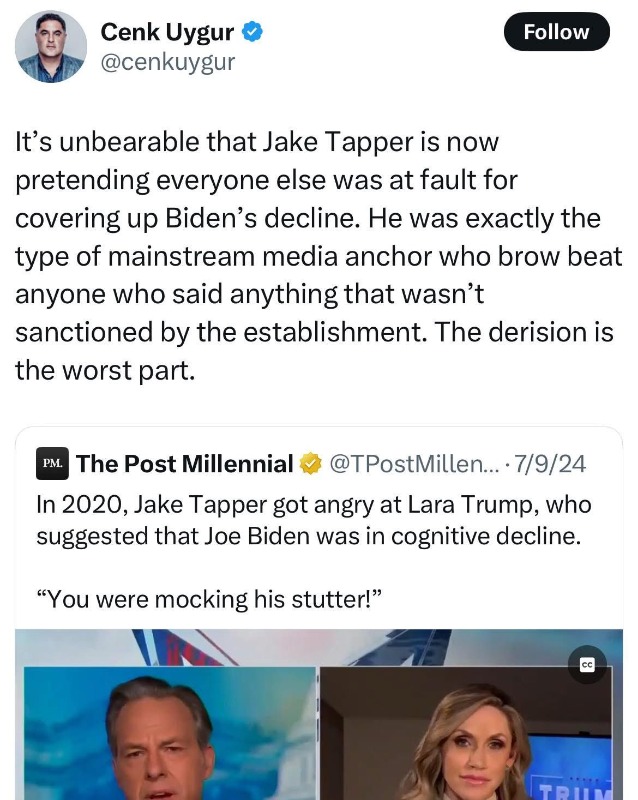Image resolution: width=638 pixels, height=800 pixels.
Task: Tap The Post Millennial PM logo
Action: (x=52, y=463)
